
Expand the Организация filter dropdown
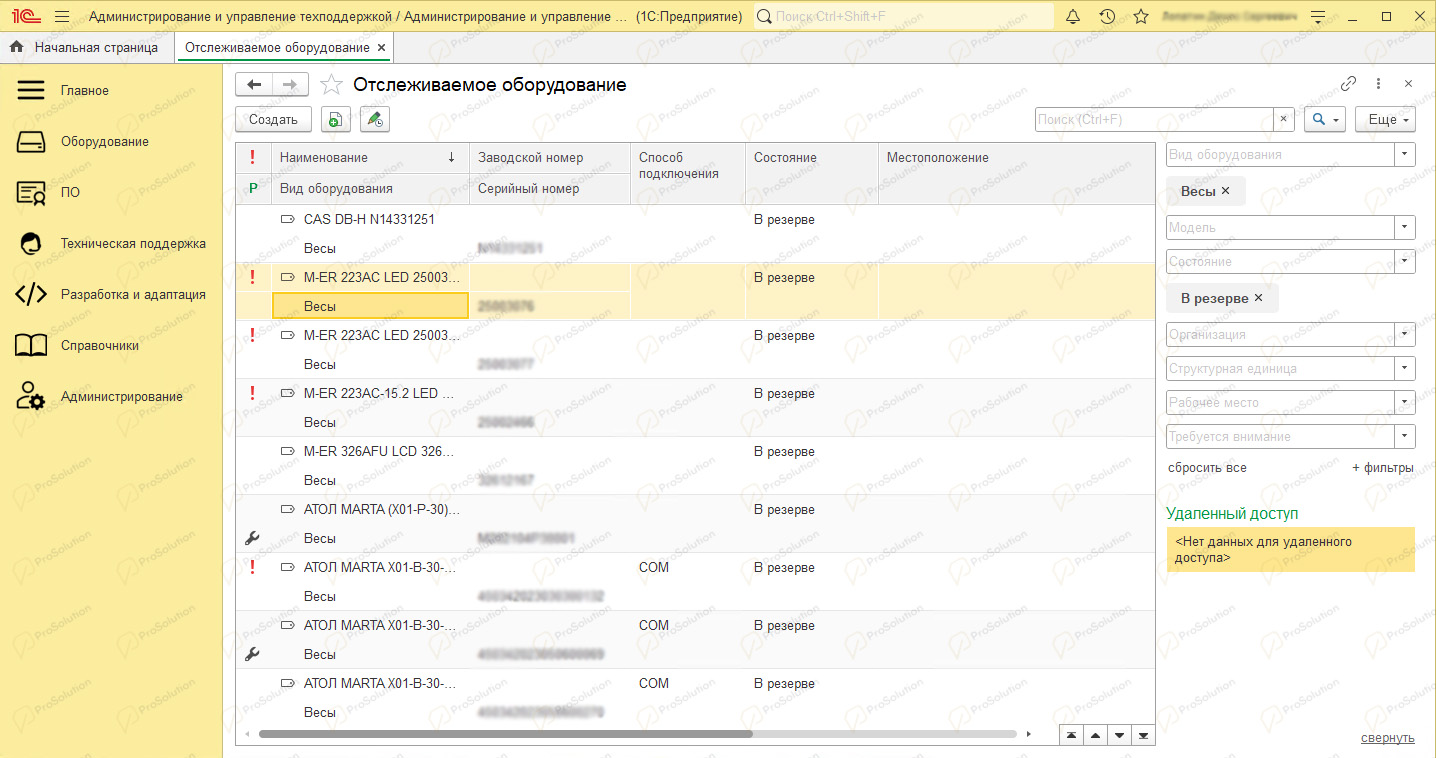pos(1406,335)
